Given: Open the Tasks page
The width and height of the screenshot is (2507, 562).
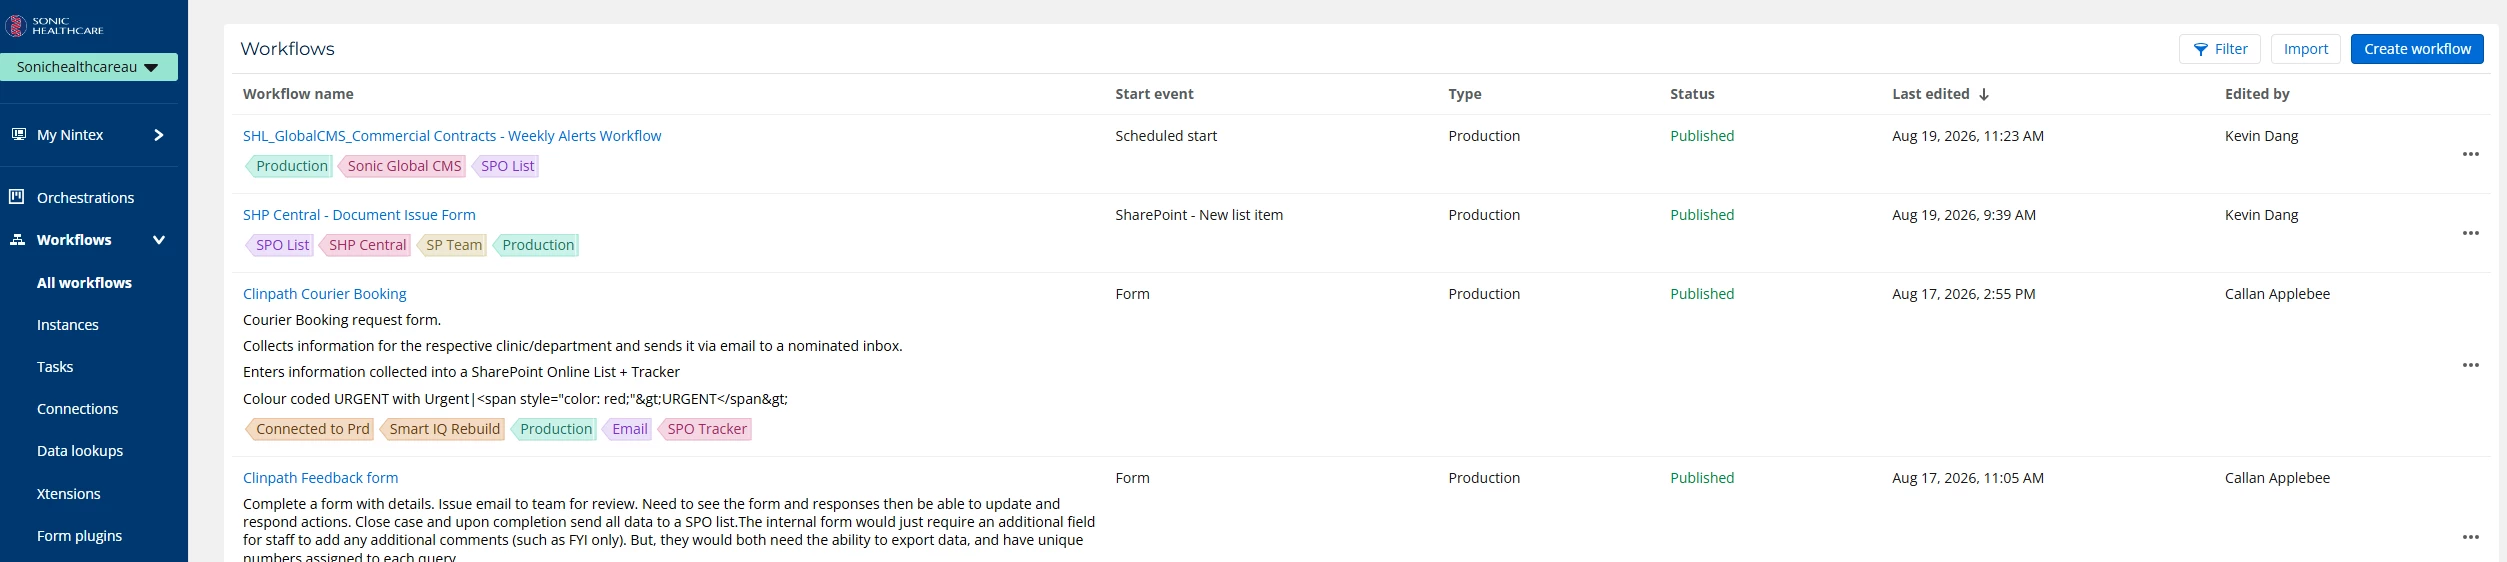Looking at the screenshot, I should (x=55, y=367).
